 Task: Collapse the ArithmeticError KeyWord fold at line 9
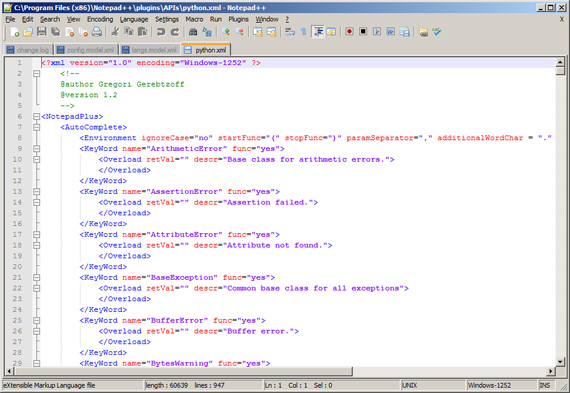tap(36, 149)
